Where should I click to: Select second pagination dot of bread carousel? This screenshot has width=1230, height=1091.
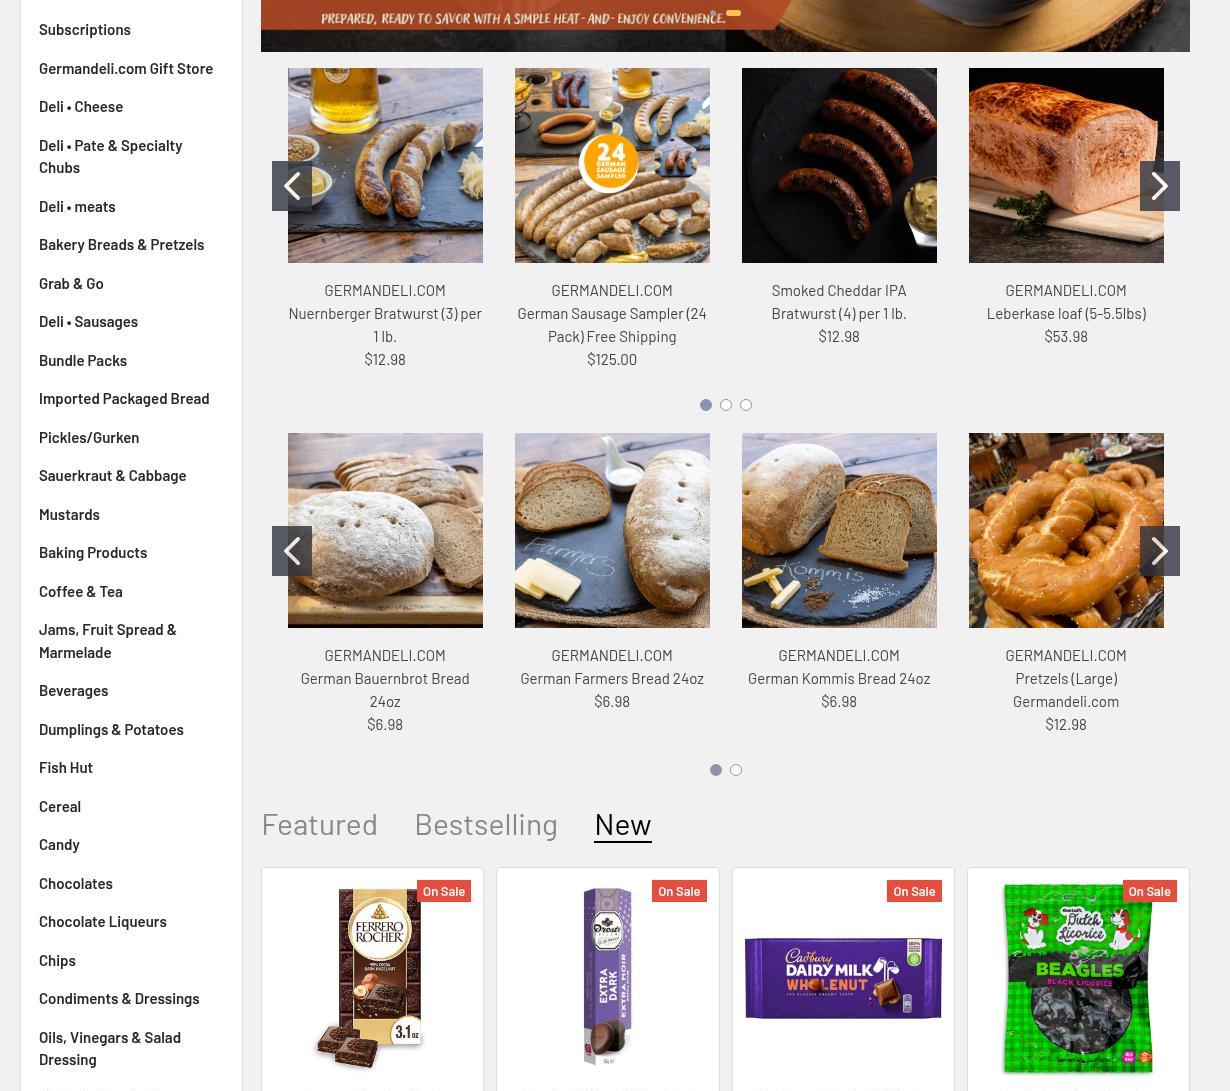736,770
